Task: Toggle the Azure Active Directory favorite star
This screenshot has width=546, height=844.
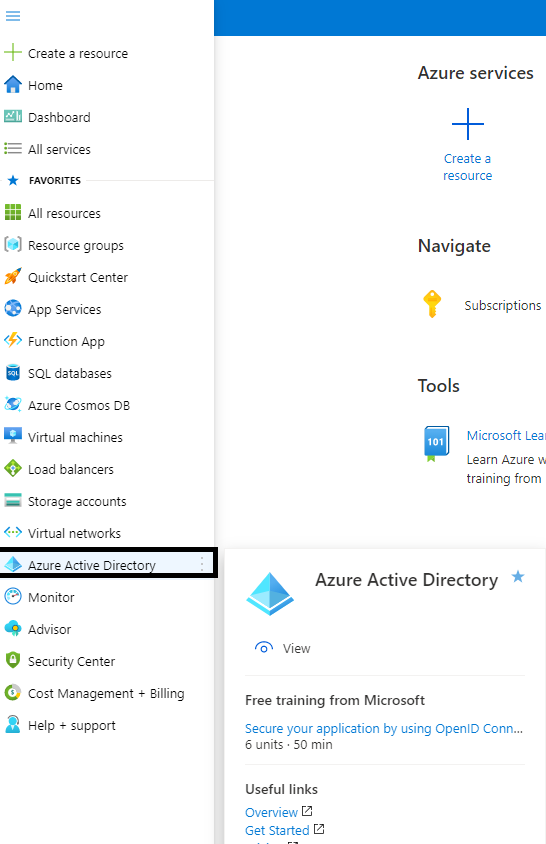Action: (518, 577)
